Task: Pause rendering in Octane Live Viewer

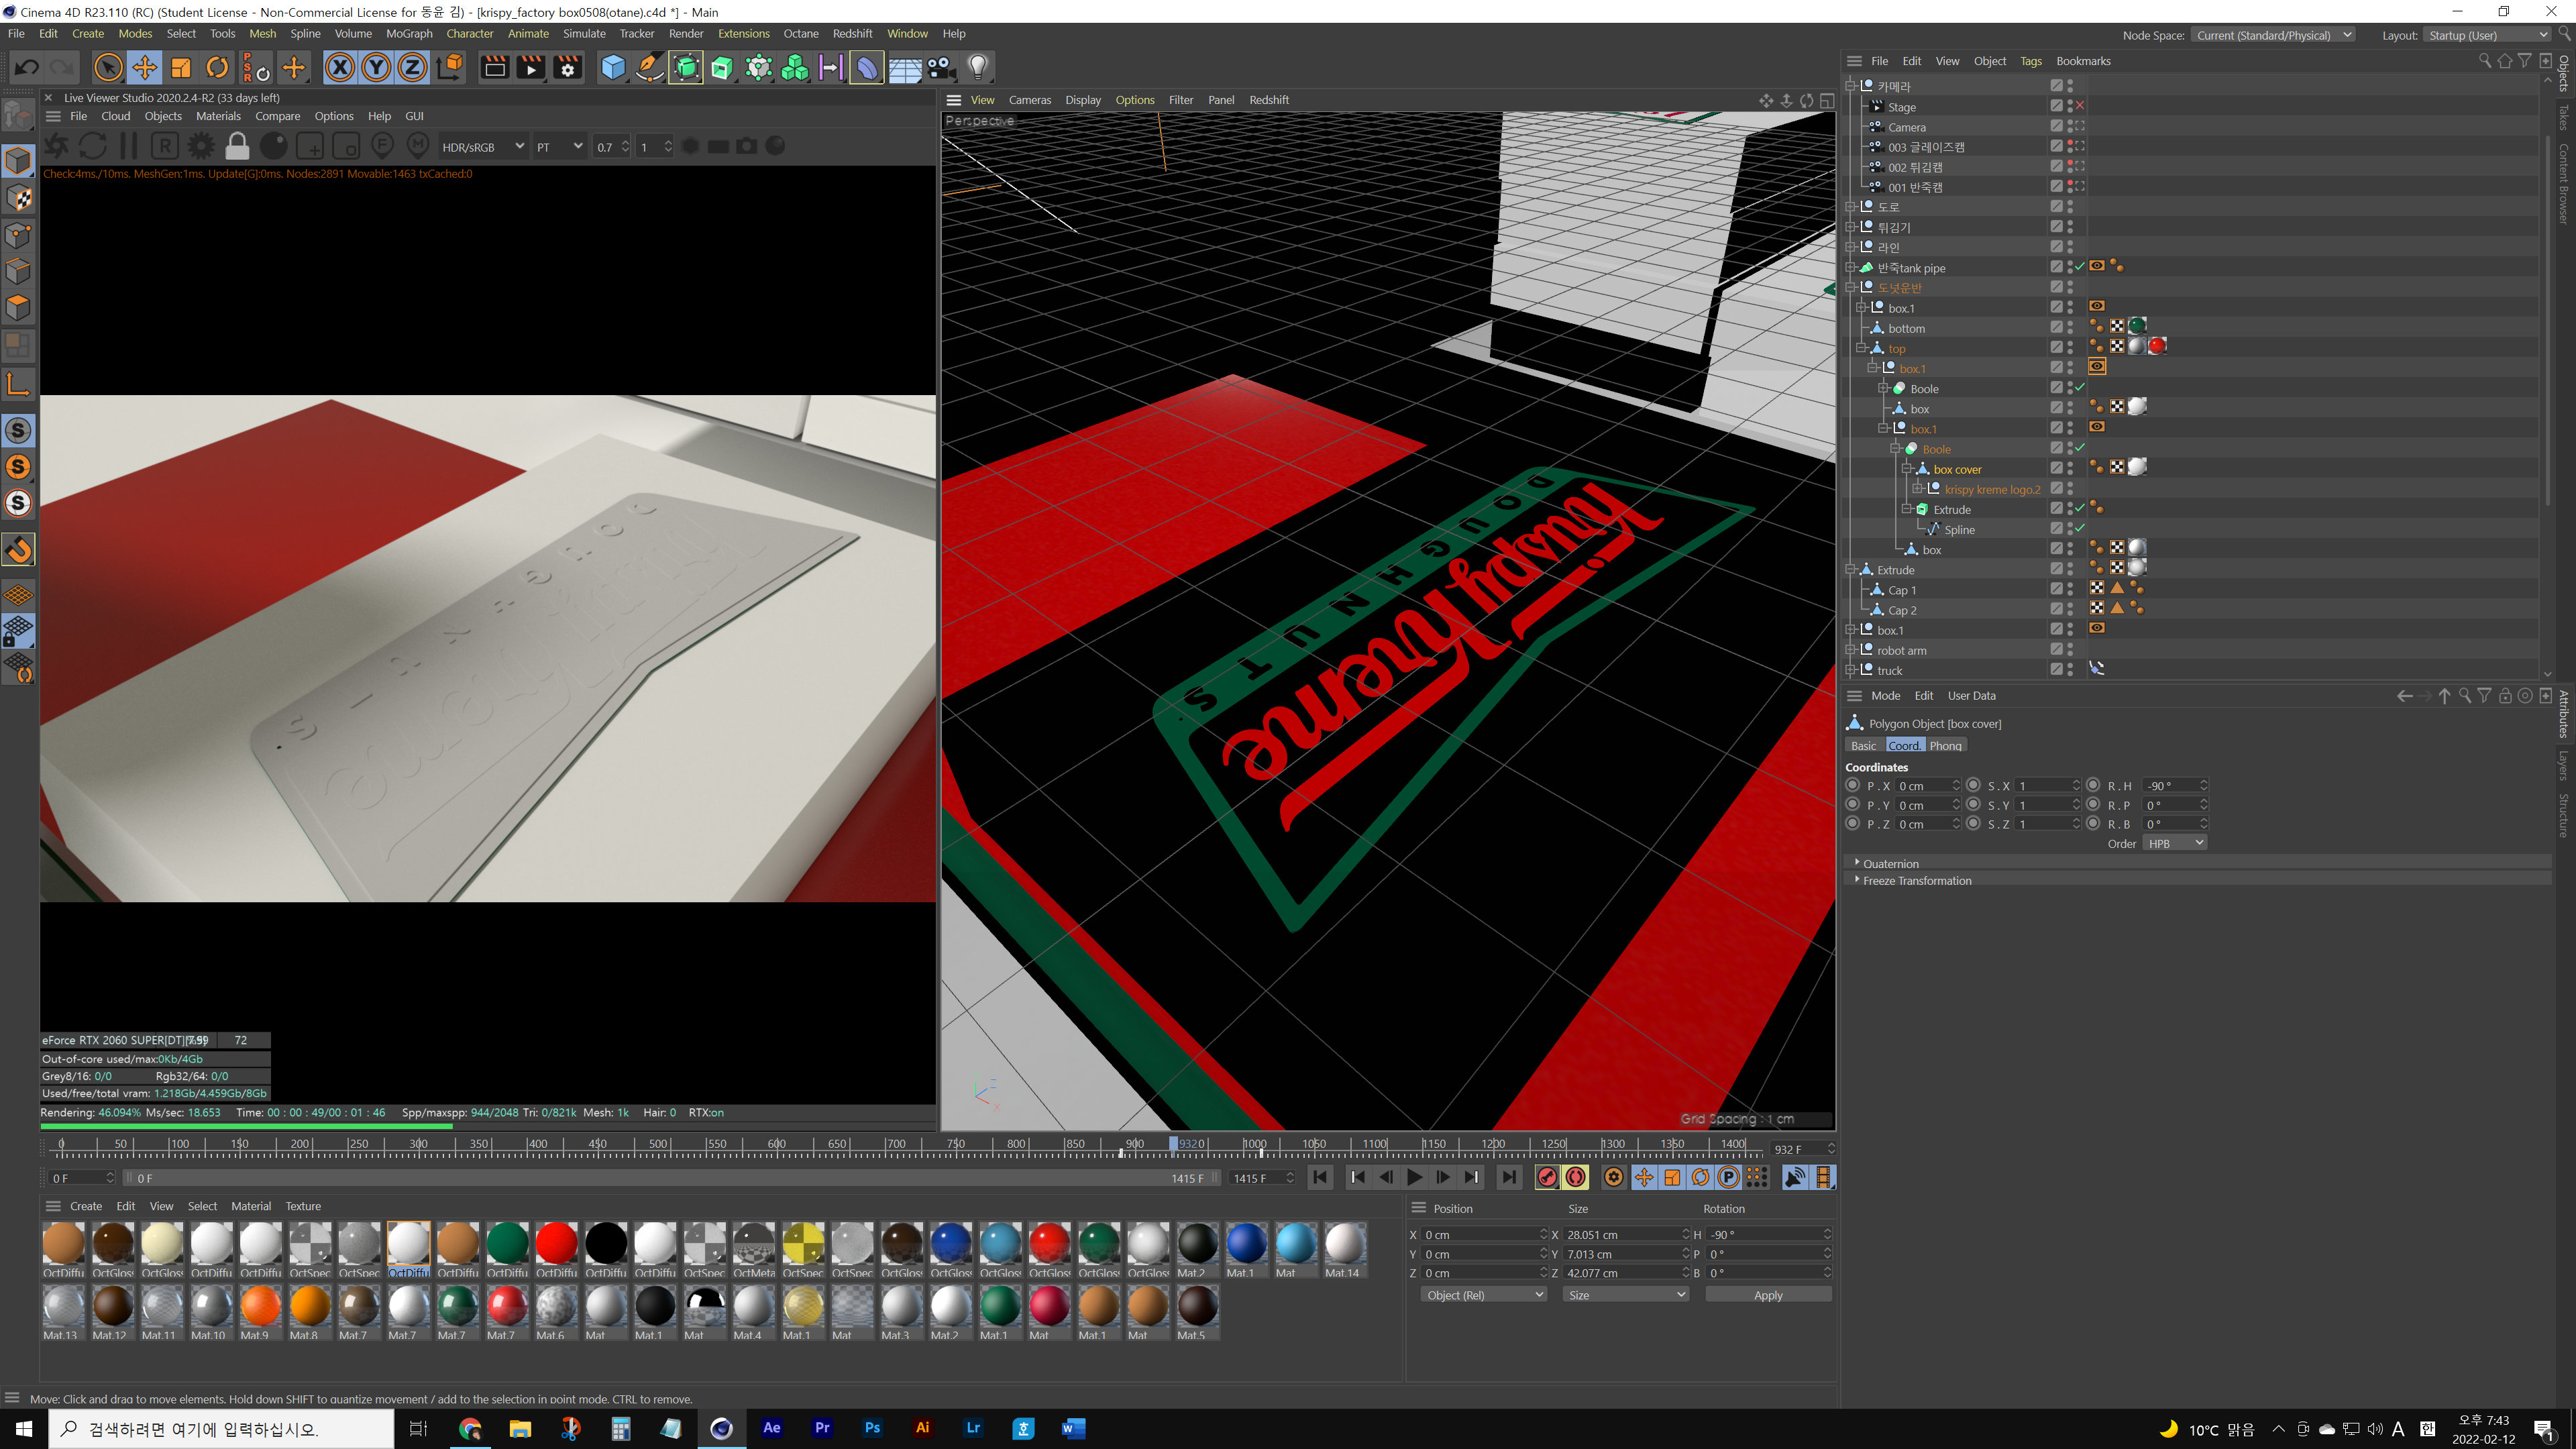Action: point(129,146)
